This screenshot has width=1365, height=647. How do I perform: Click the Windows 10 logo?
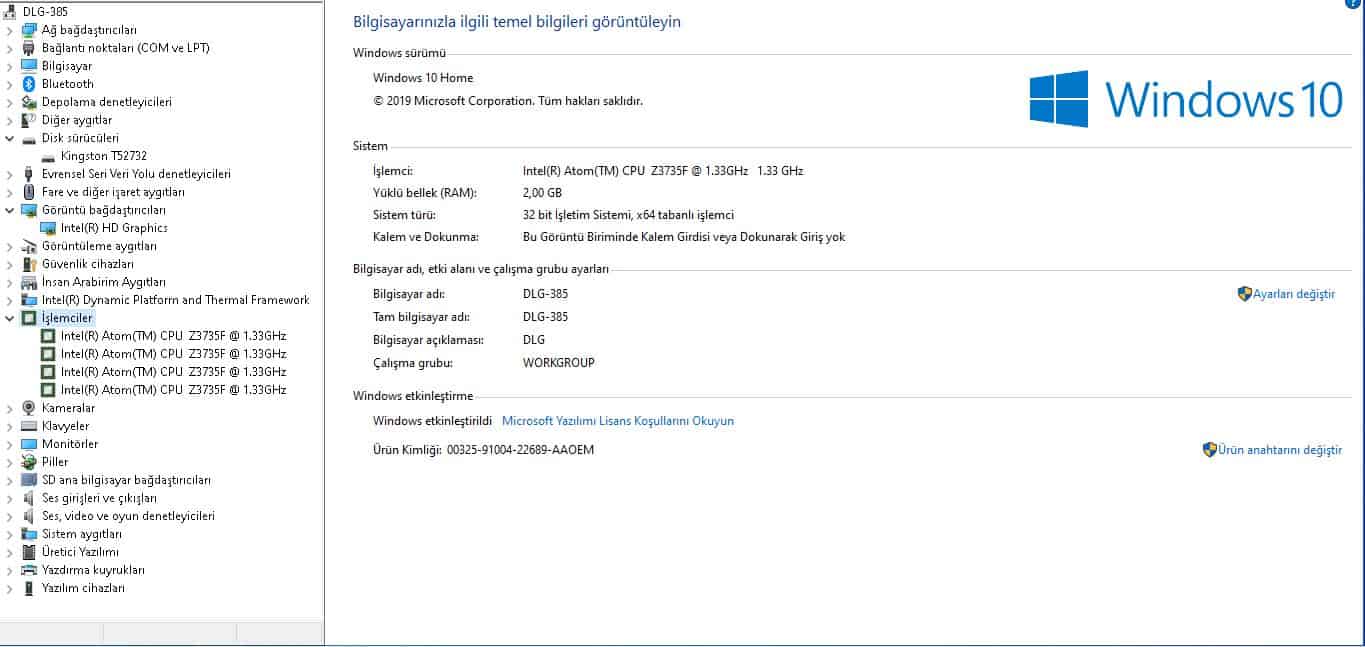click(x=1186, y=99)
